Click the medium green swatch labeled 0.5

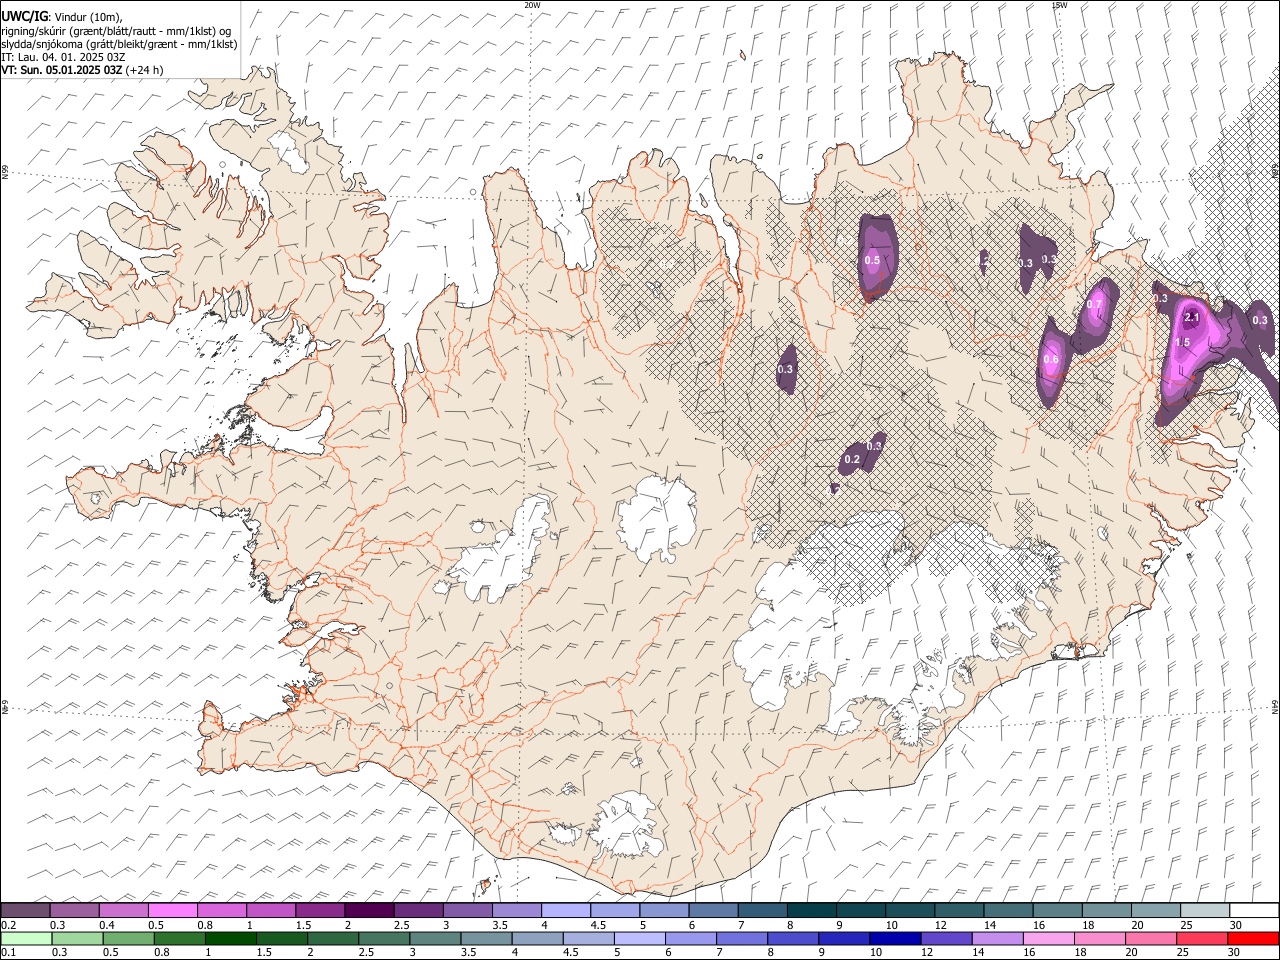point(129,938)
